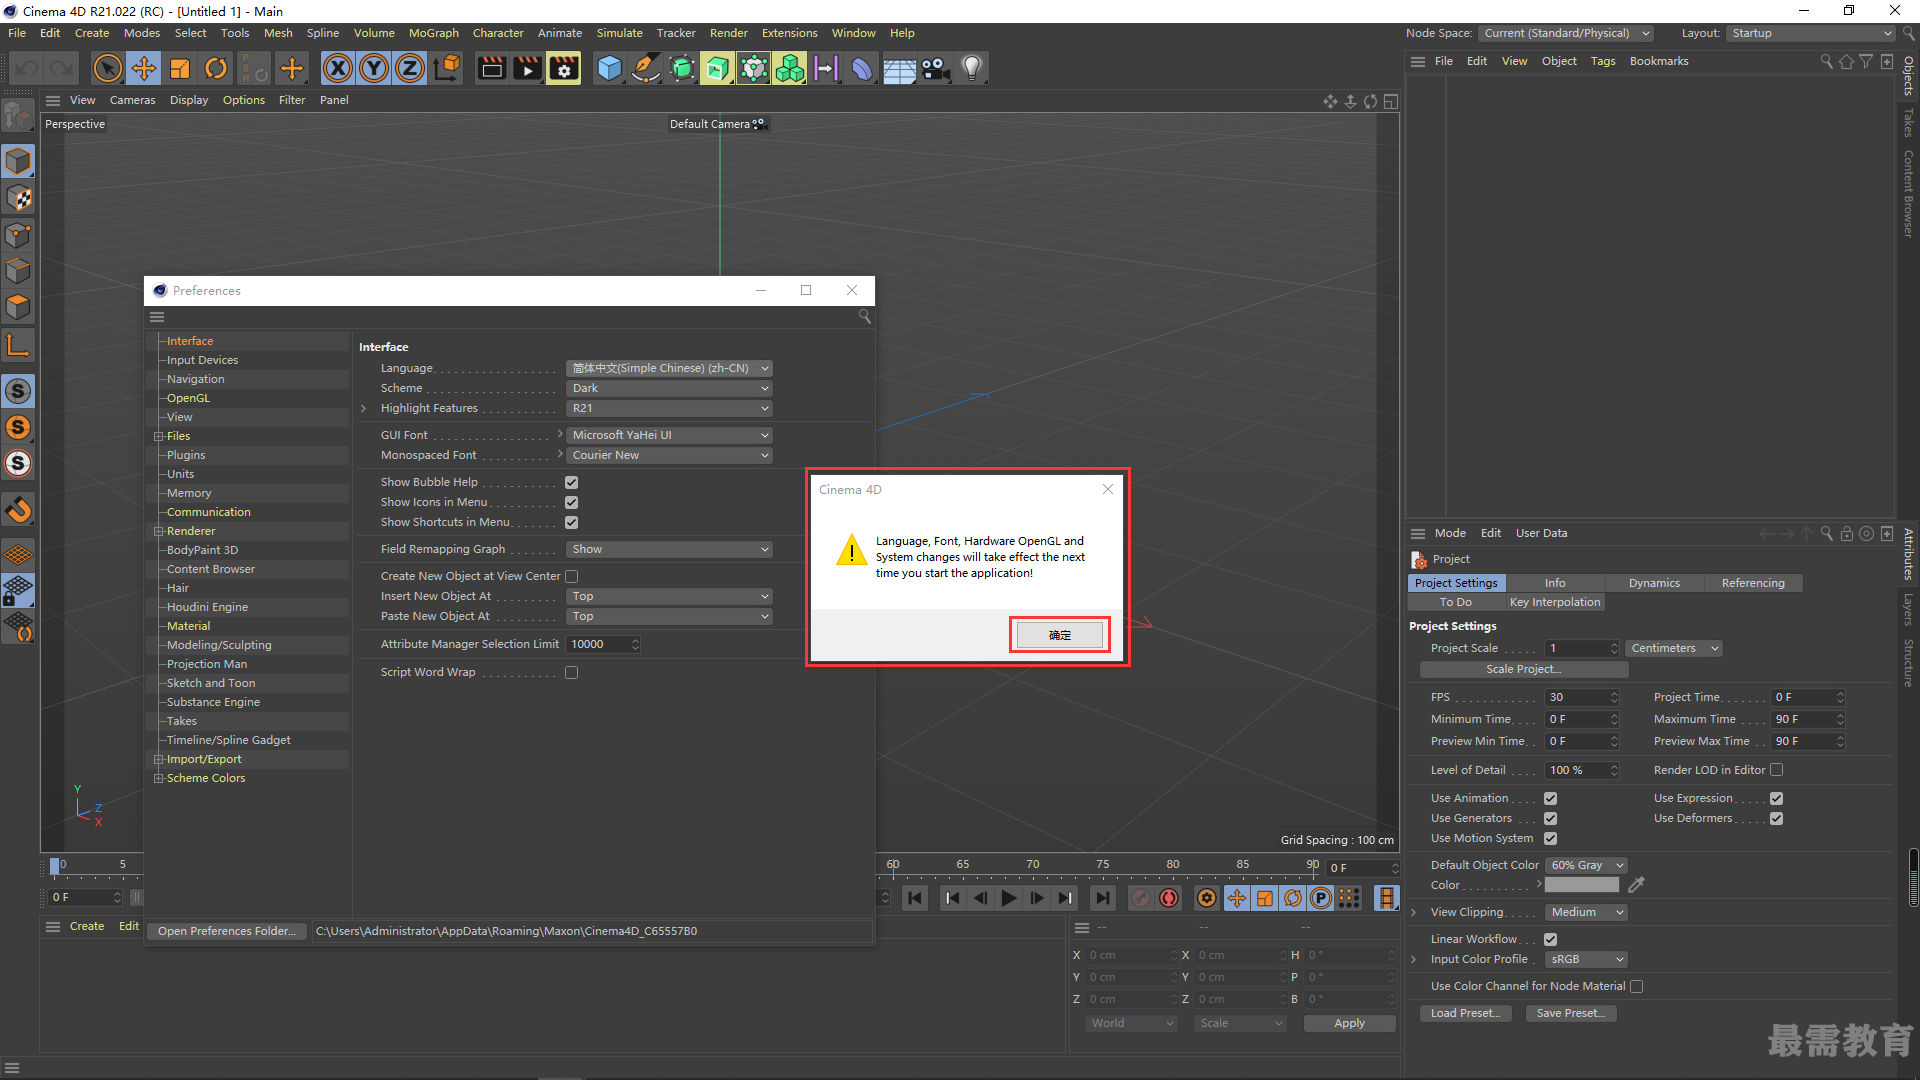The image size is (1920, 1080).
Task: Click the Camera object icon in the toolbar
Action: coord(935,68)
